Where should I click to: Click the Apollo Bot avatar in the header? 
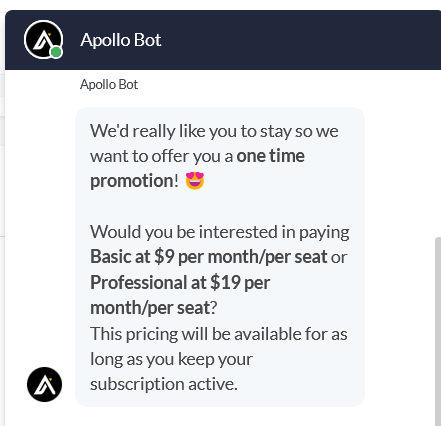(x=43, y=40)
